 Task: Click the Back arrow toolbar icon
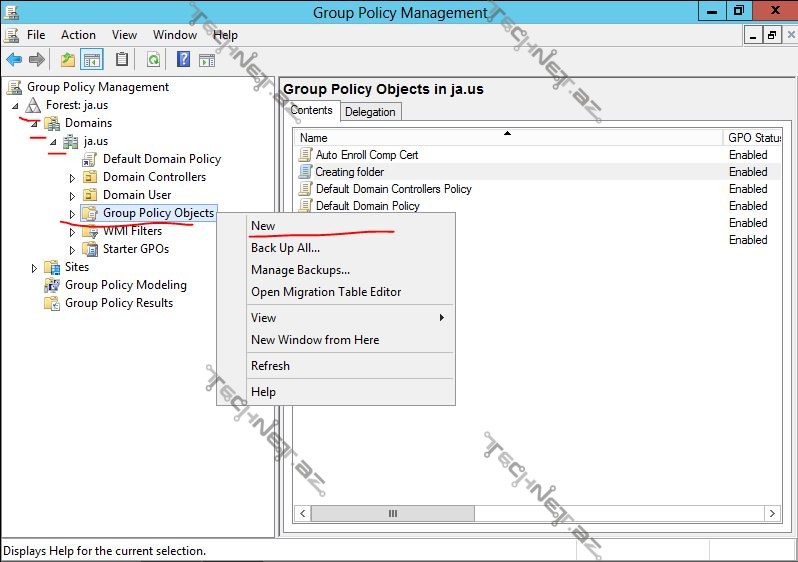(x=14, y=60)
